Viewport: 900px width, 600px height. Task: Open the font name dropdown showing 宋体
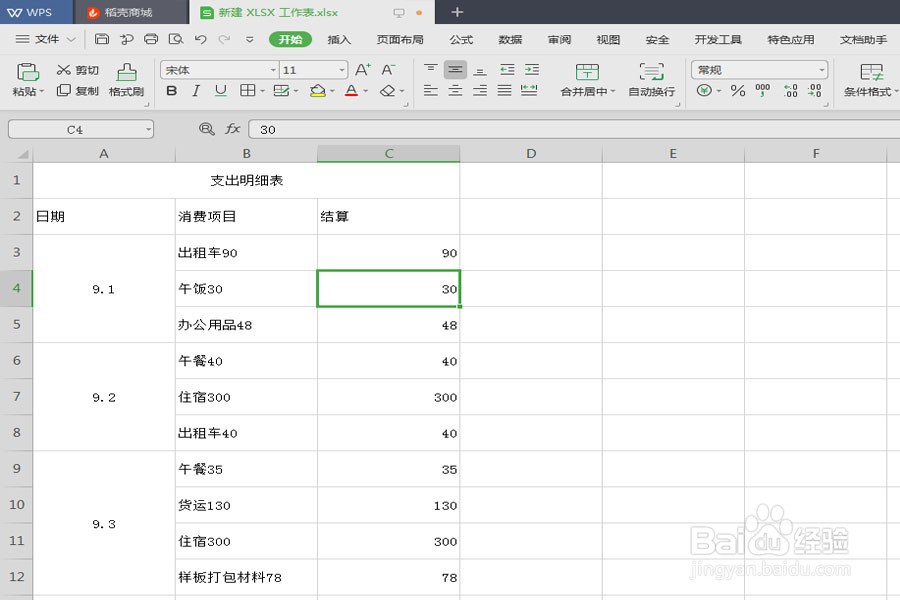[x=273, y=70]
